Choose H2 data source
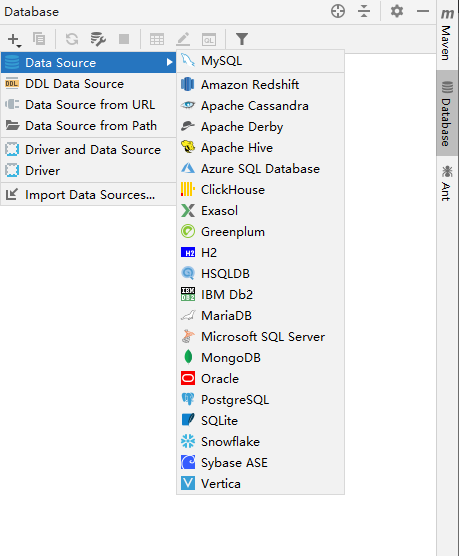 [260, 252]
